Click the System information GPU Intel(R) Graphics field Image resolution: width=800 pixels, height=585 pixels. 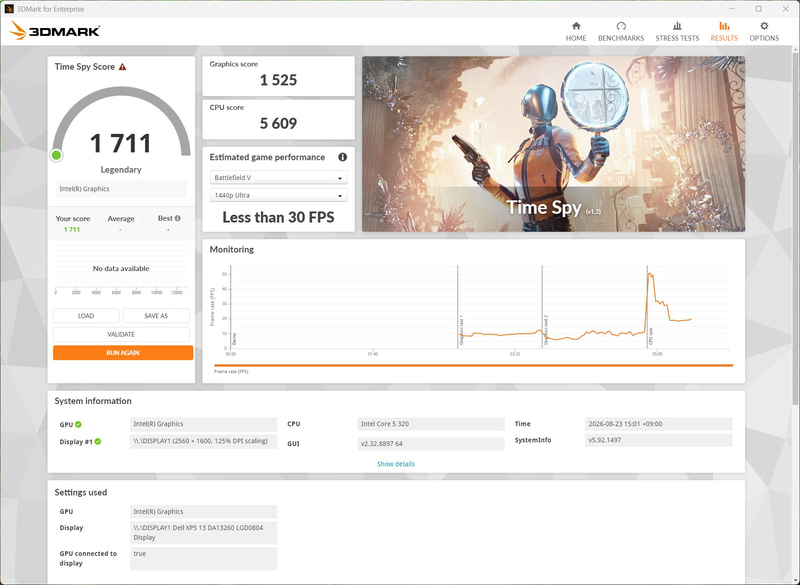pyautogui.click(x=203, y=424)
